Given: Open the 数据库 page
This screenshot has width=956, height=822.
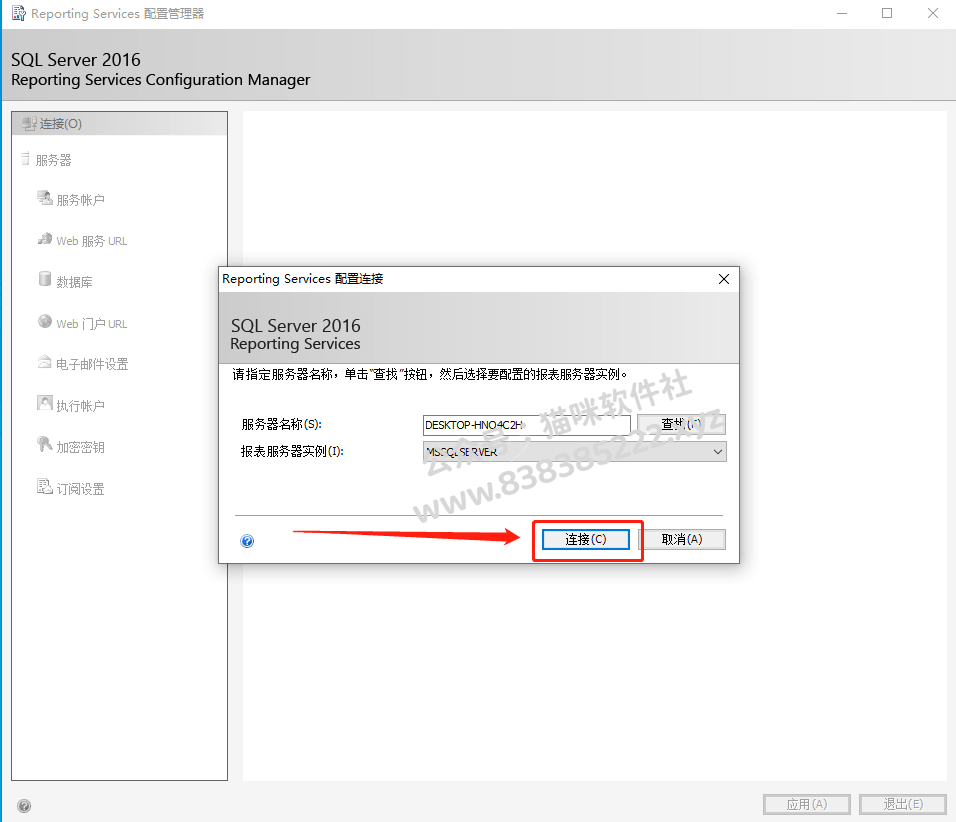Looking at the screenshot, I should (x=74, y=282).
